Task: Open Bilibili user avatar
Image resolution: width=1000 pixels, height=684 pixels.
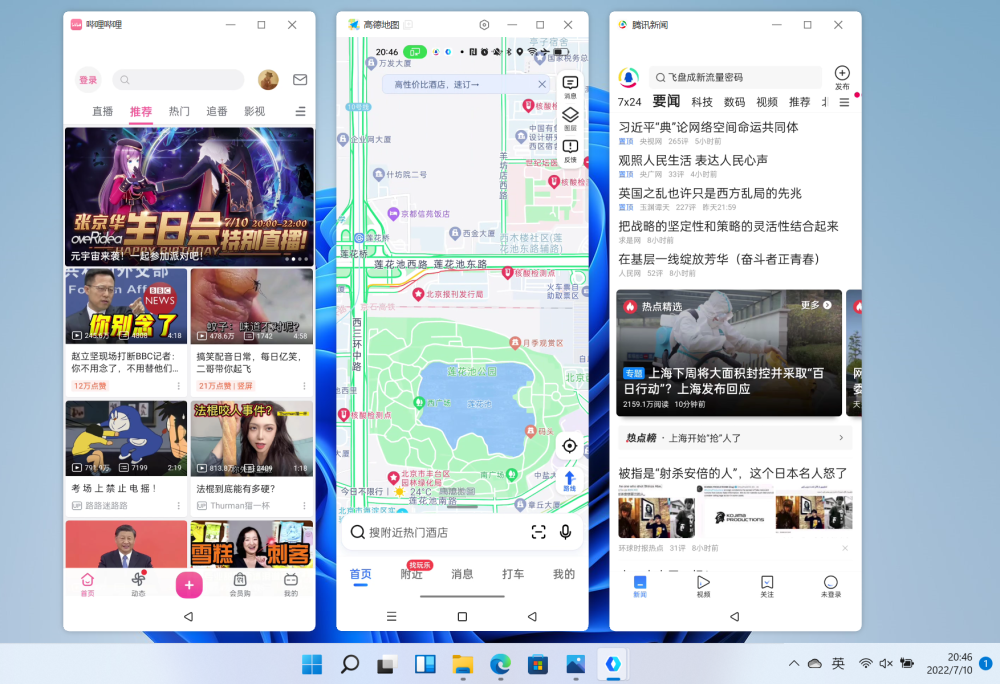Action: (x=268, y=80)
